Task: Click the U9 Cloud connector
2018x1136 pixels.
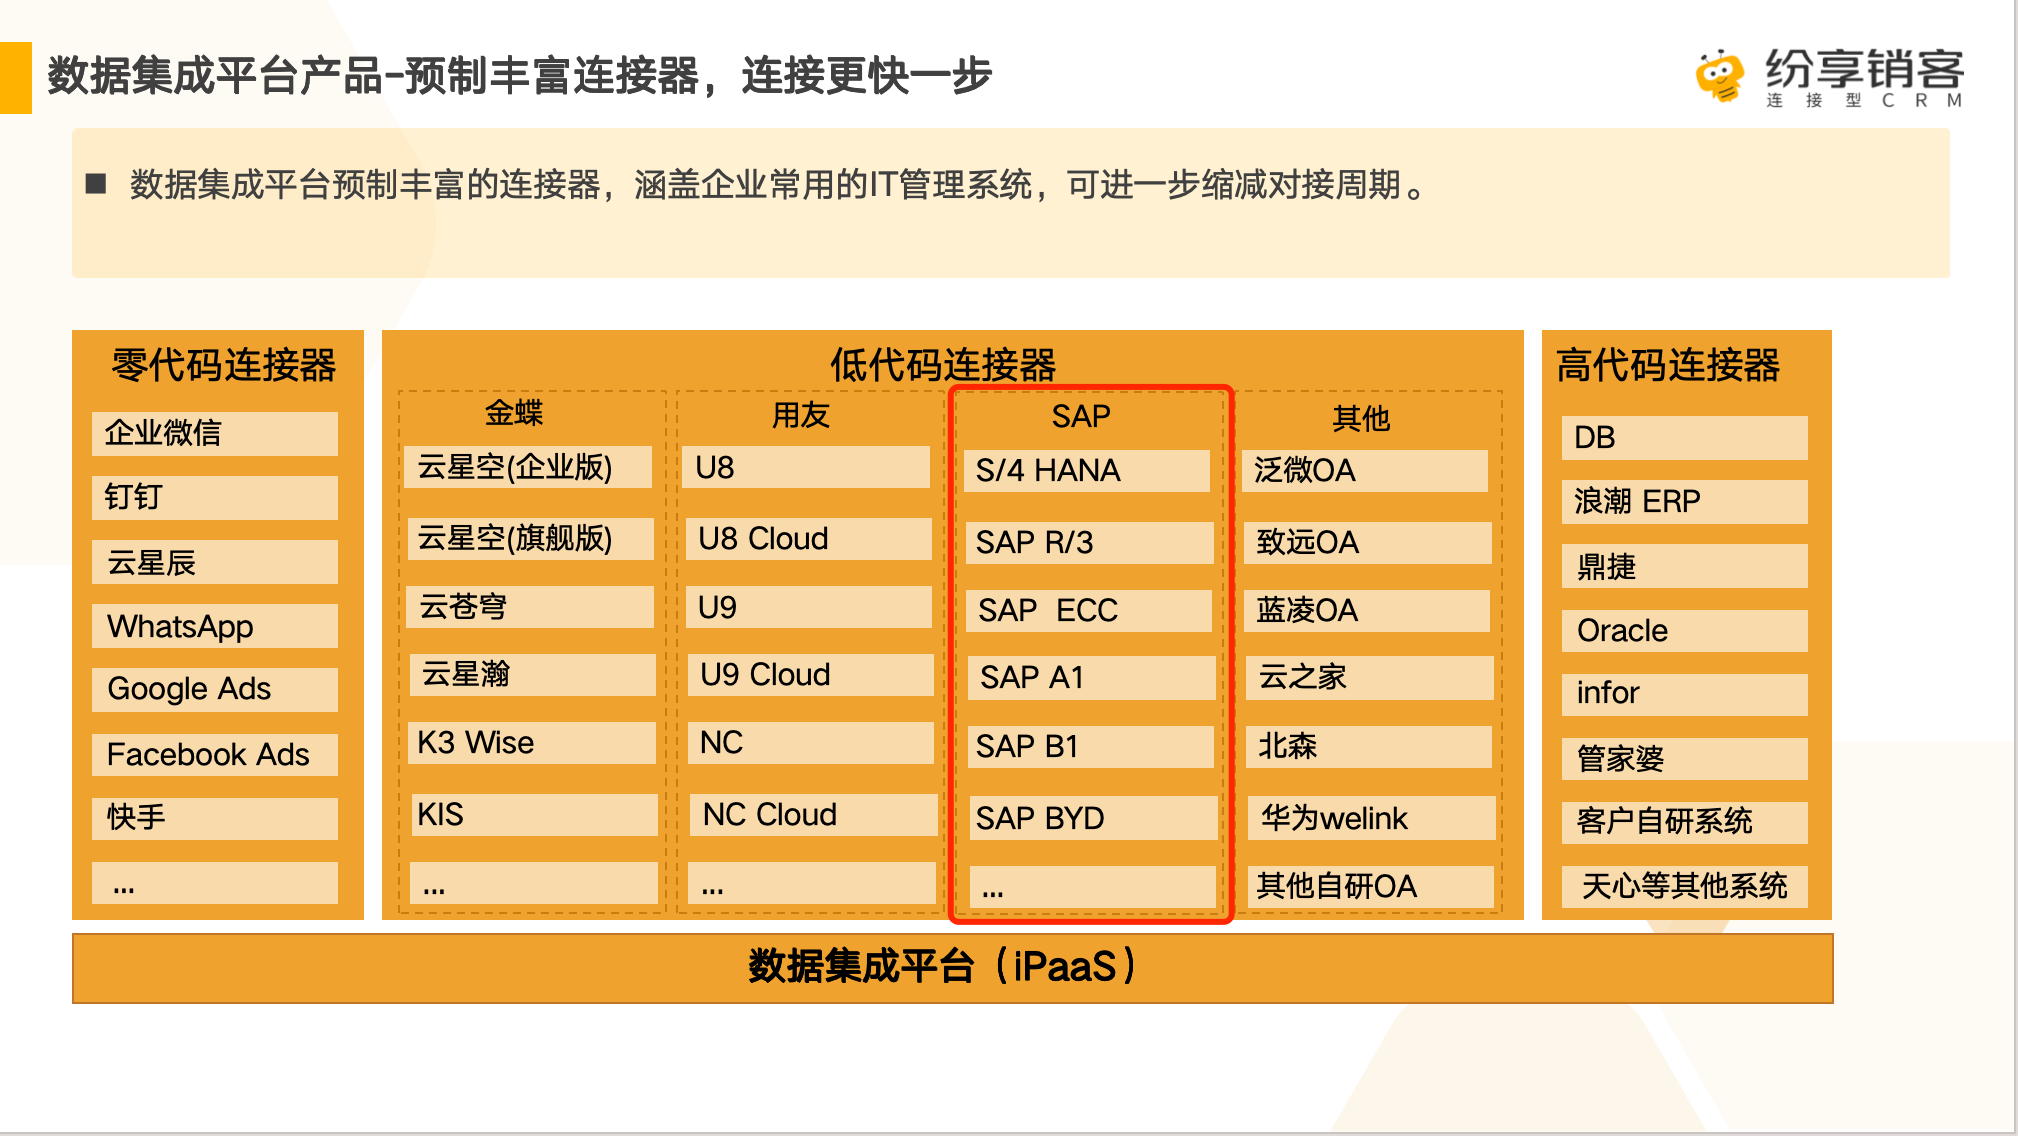Action: coord(810,674)
